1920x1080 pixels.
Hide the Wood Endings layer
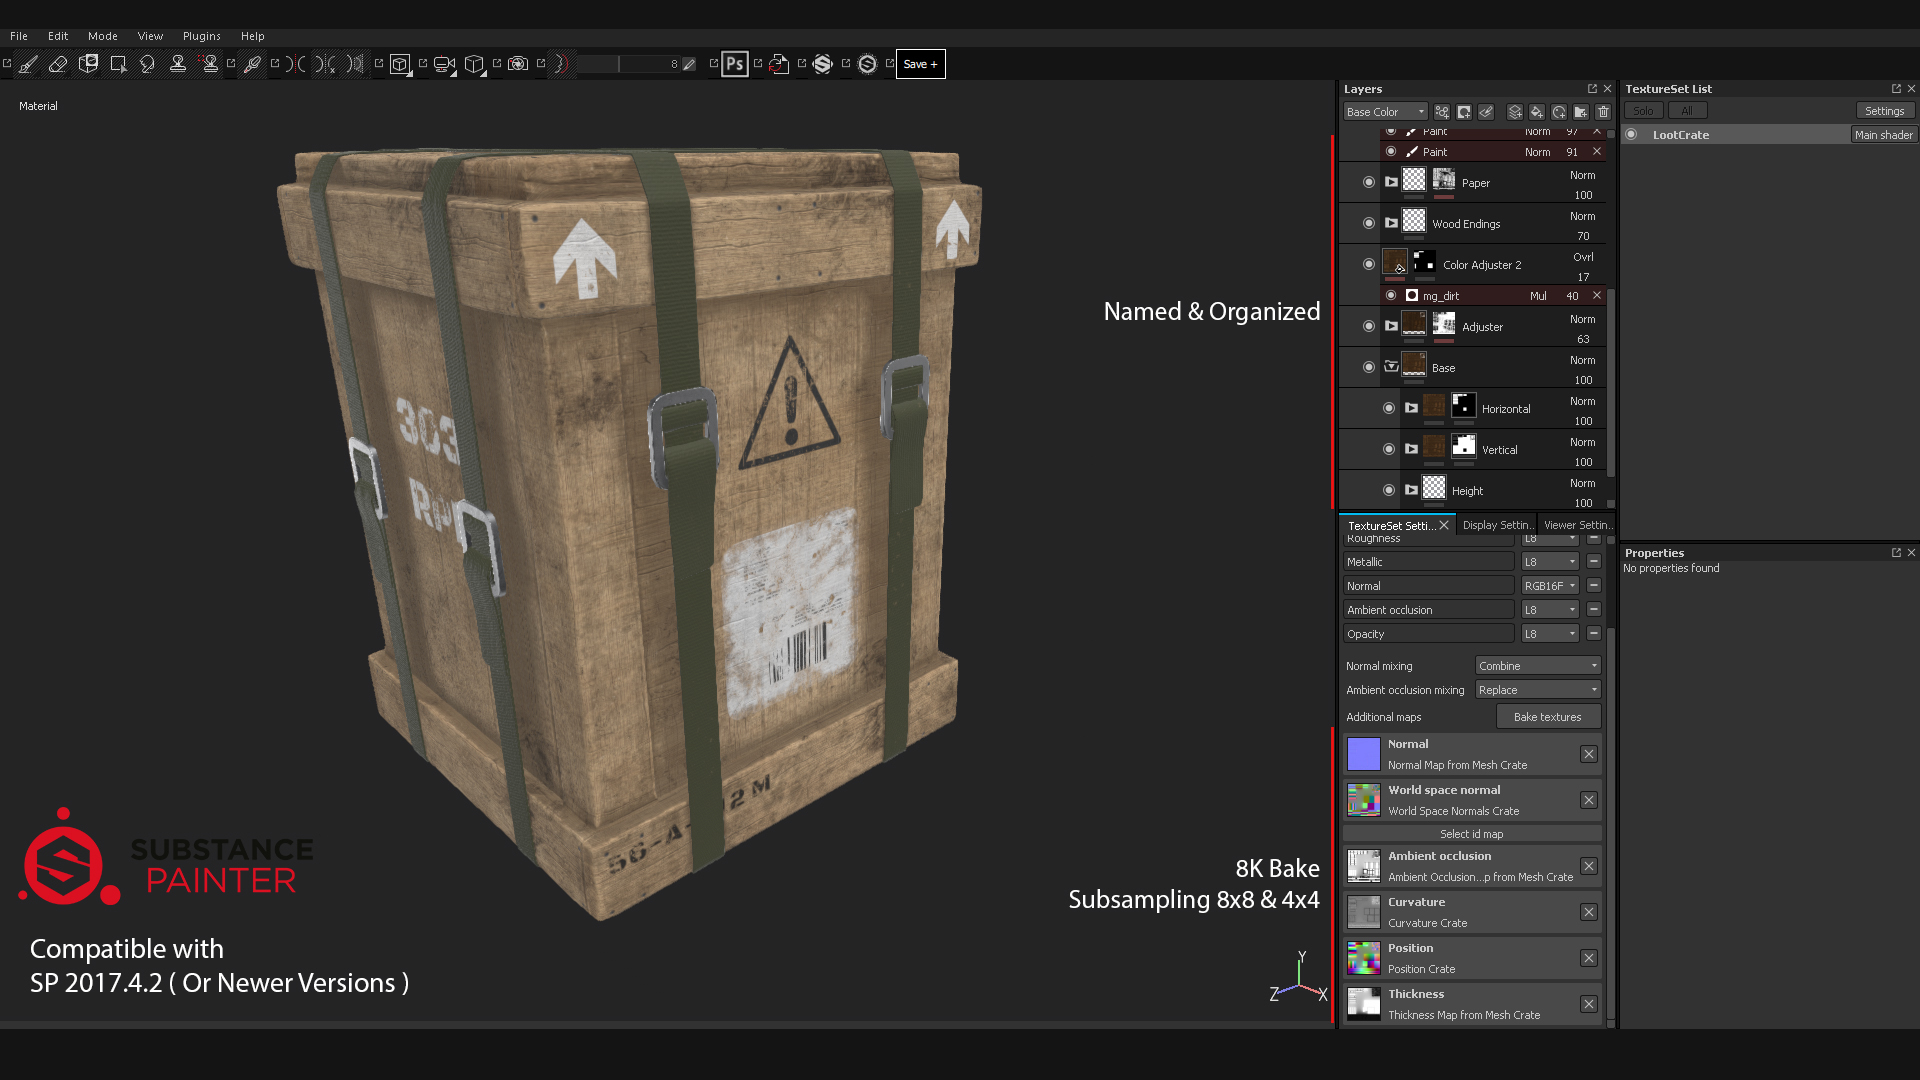coord(1369,223)
